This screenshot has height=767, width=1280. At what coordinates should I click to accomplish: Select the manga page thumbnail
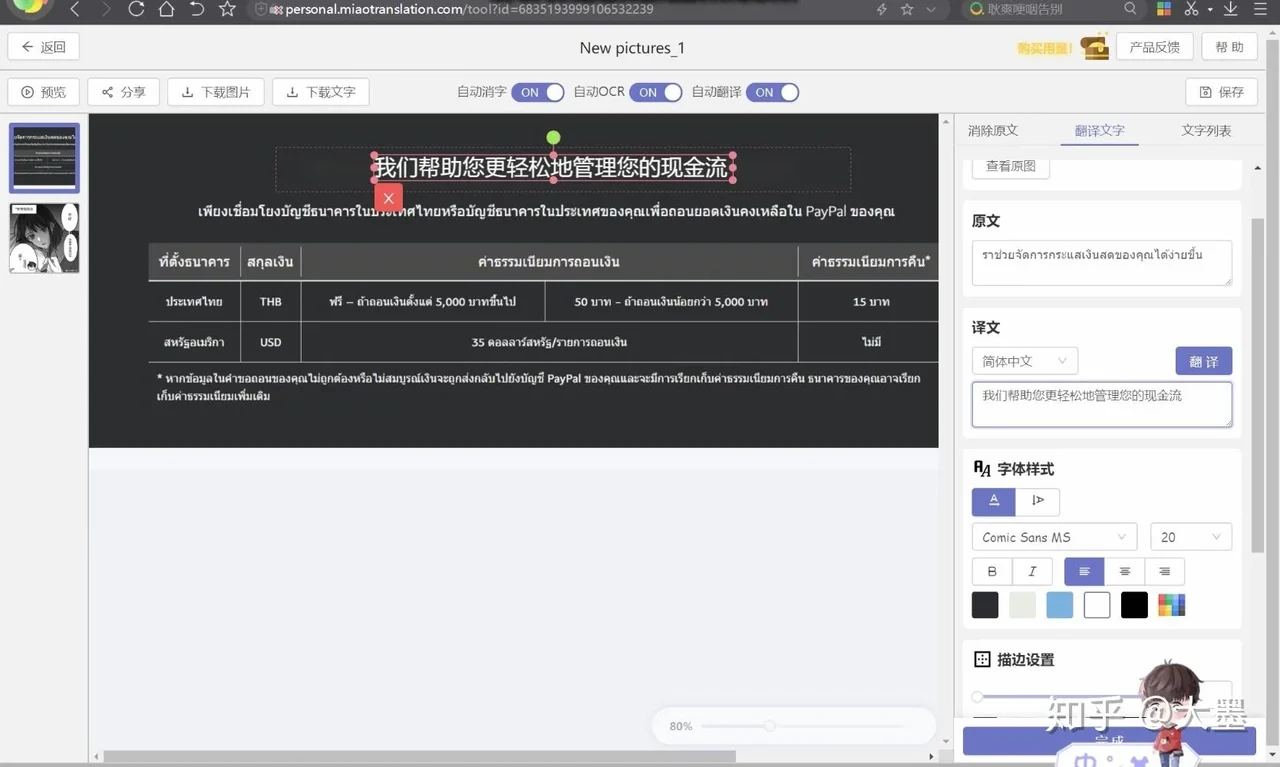(44, 238)
